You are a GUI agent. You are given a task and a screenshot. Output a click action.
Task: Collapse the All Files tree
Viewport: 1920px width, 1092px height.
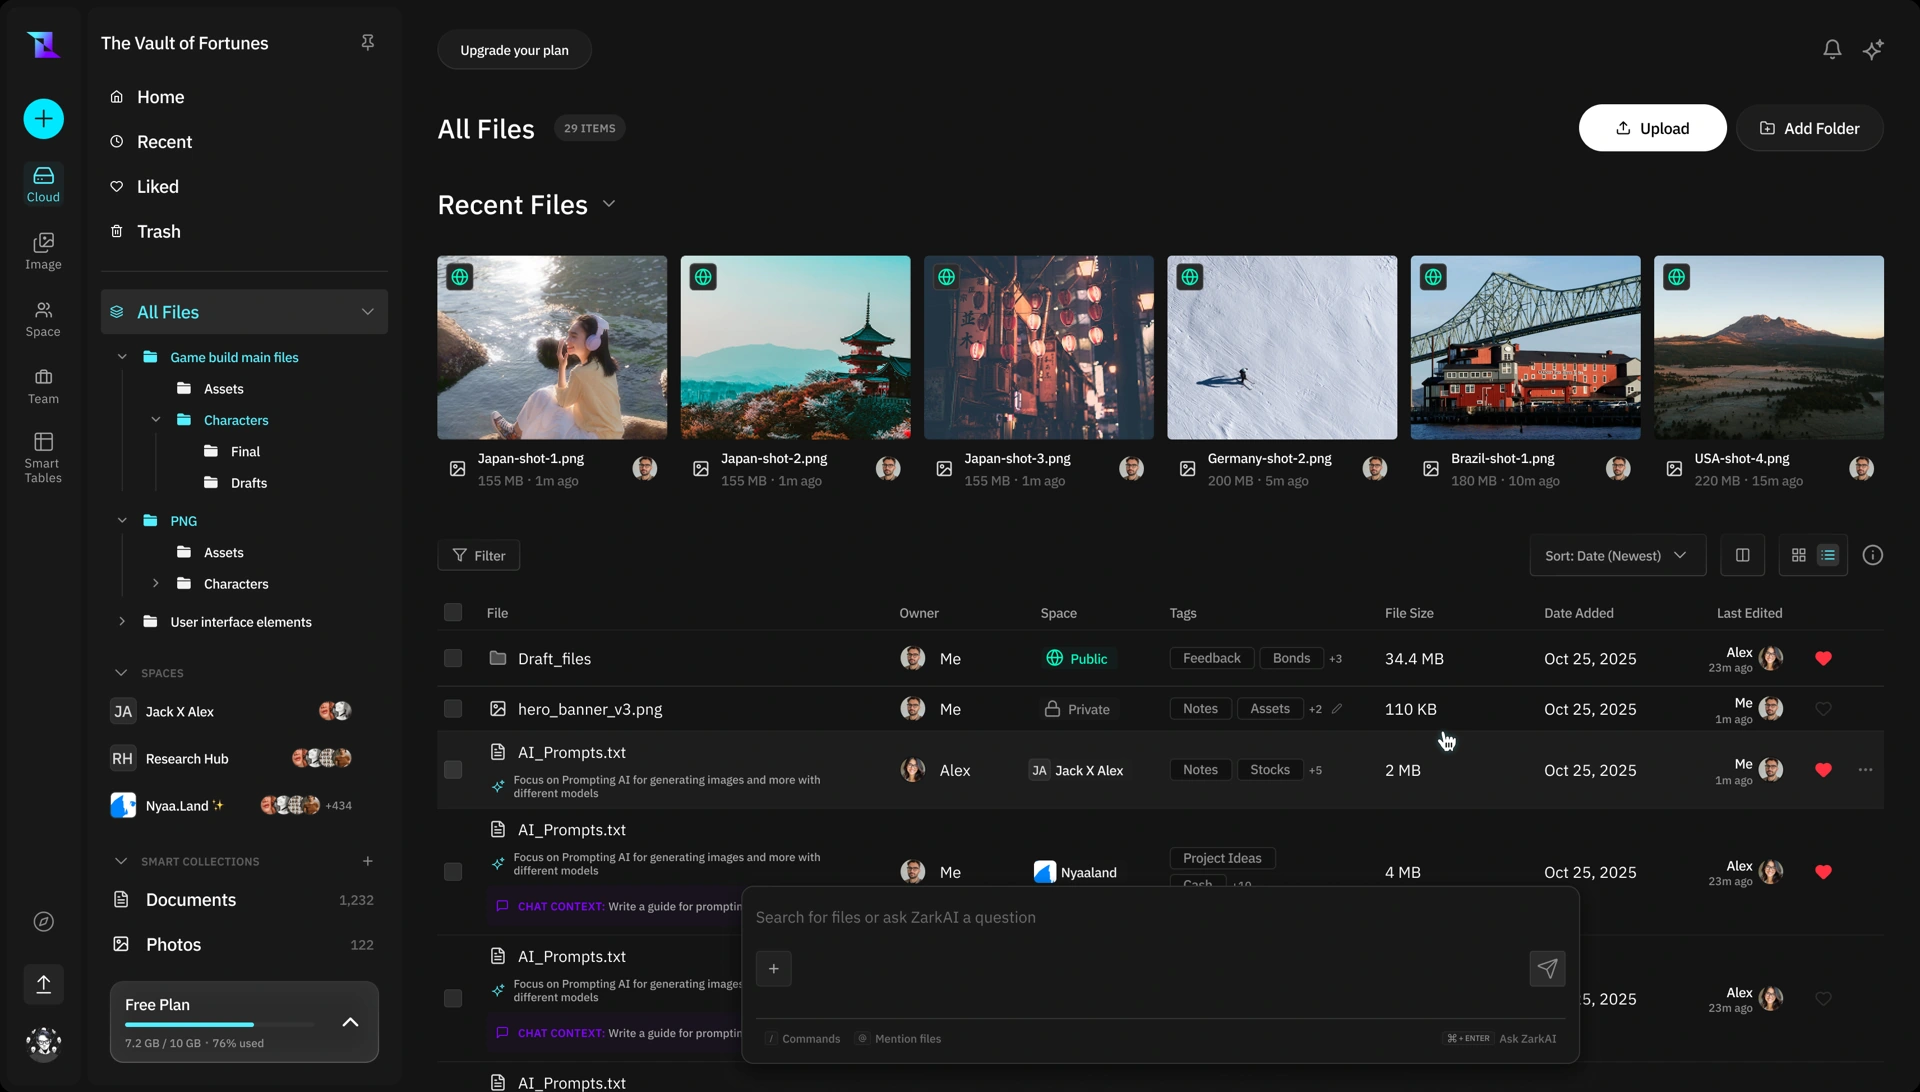click(367, 312)
